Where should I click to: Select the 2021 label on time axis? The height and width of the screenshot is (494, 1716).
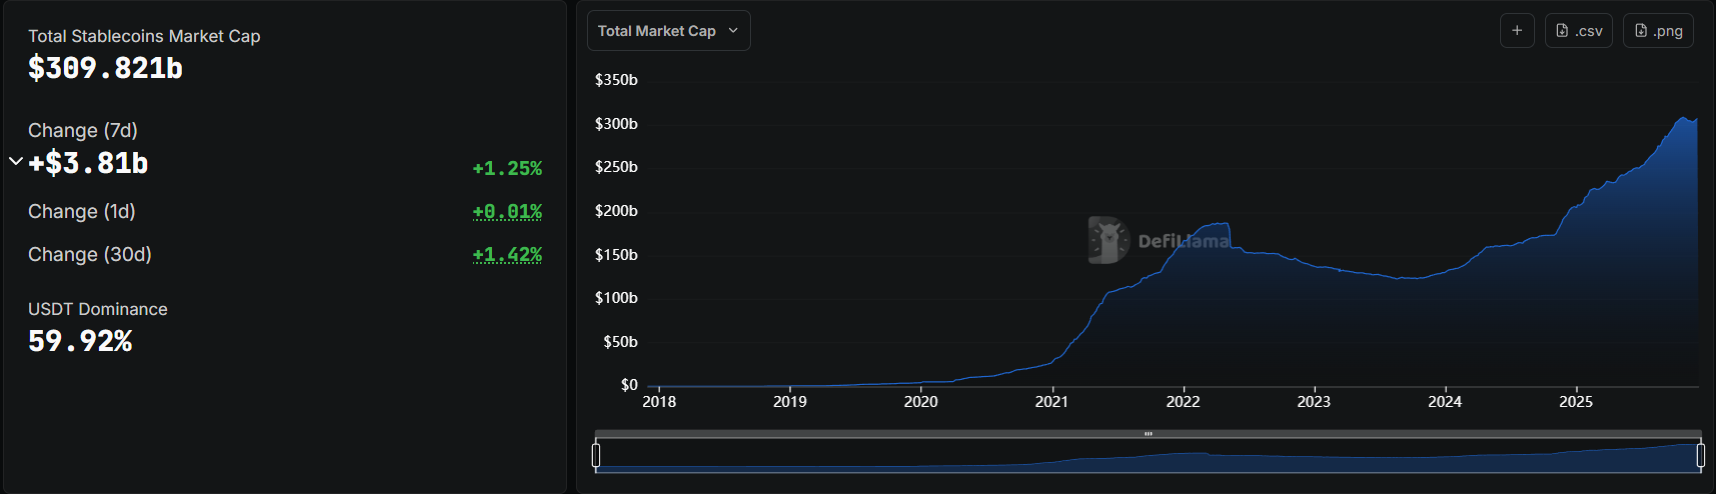[x=1052, y=402]
